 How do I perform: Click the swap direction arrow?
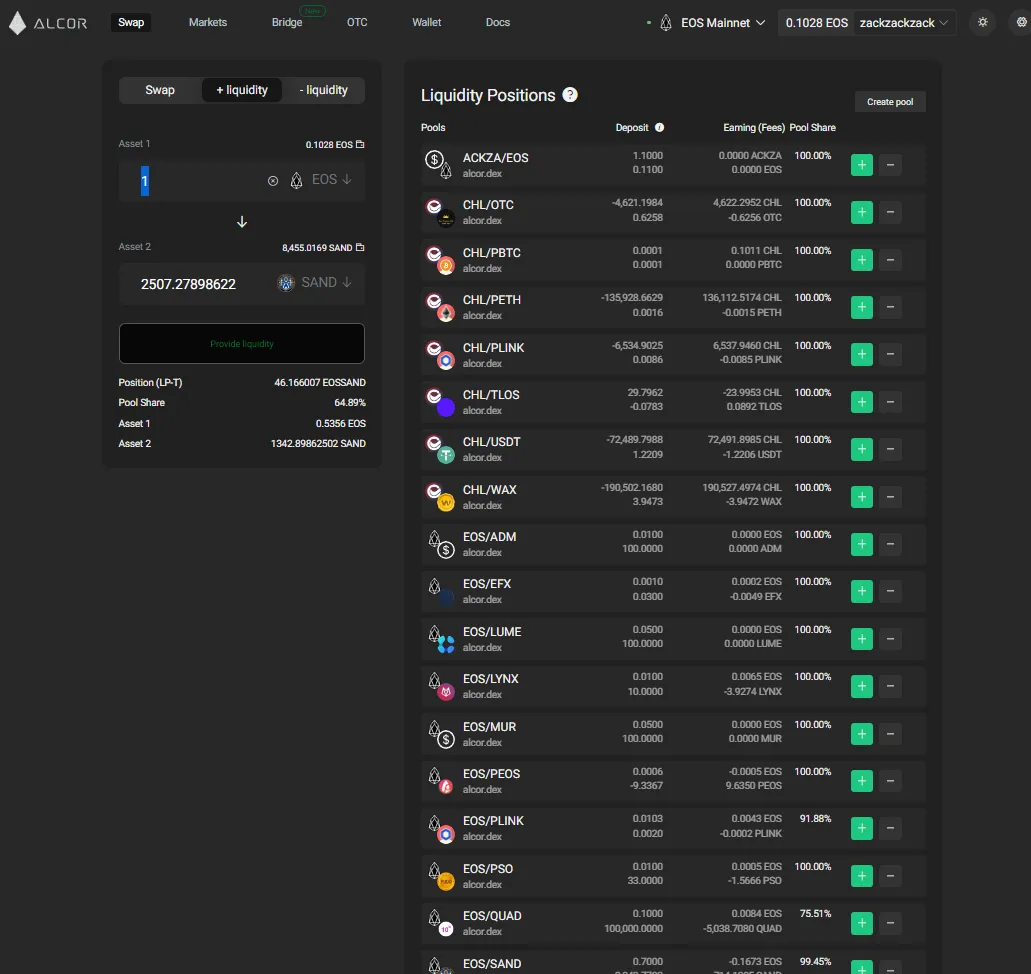tap(242, 222)
